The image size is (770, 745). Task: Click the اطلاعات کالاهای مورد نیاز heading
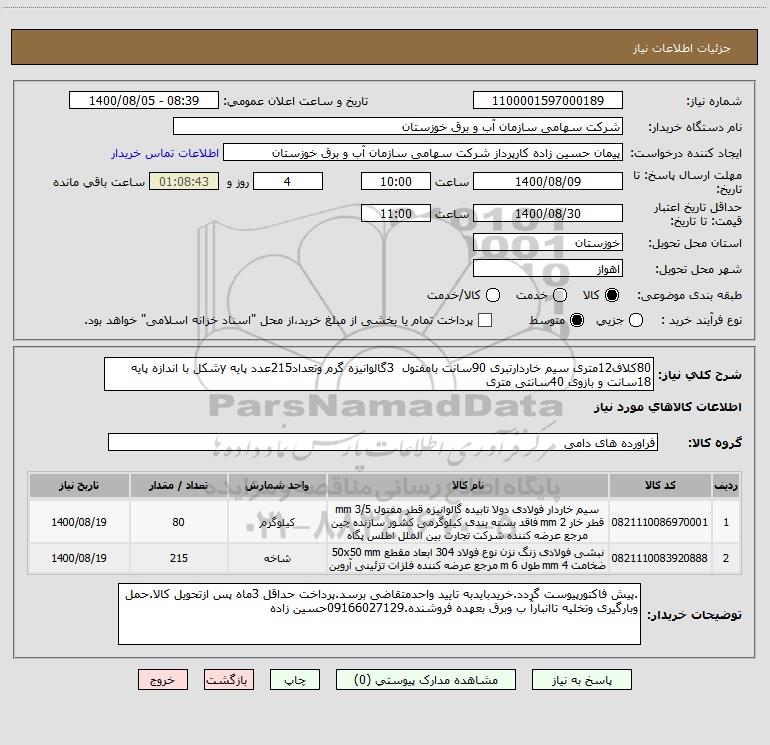pyautogui.click(x=667, y=407)
